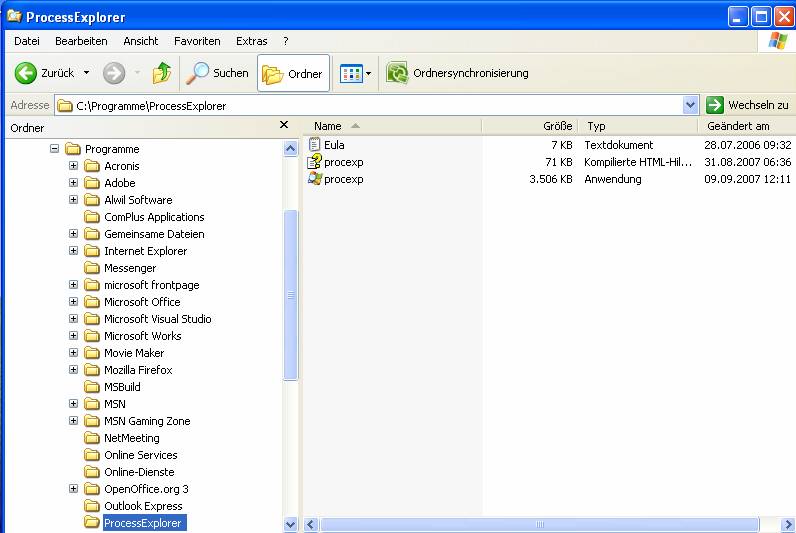Image resolution: width=796 pixels, height=533 pixels.
Task: Open the Ansichten view mode icon
Action: pos(351,74)
